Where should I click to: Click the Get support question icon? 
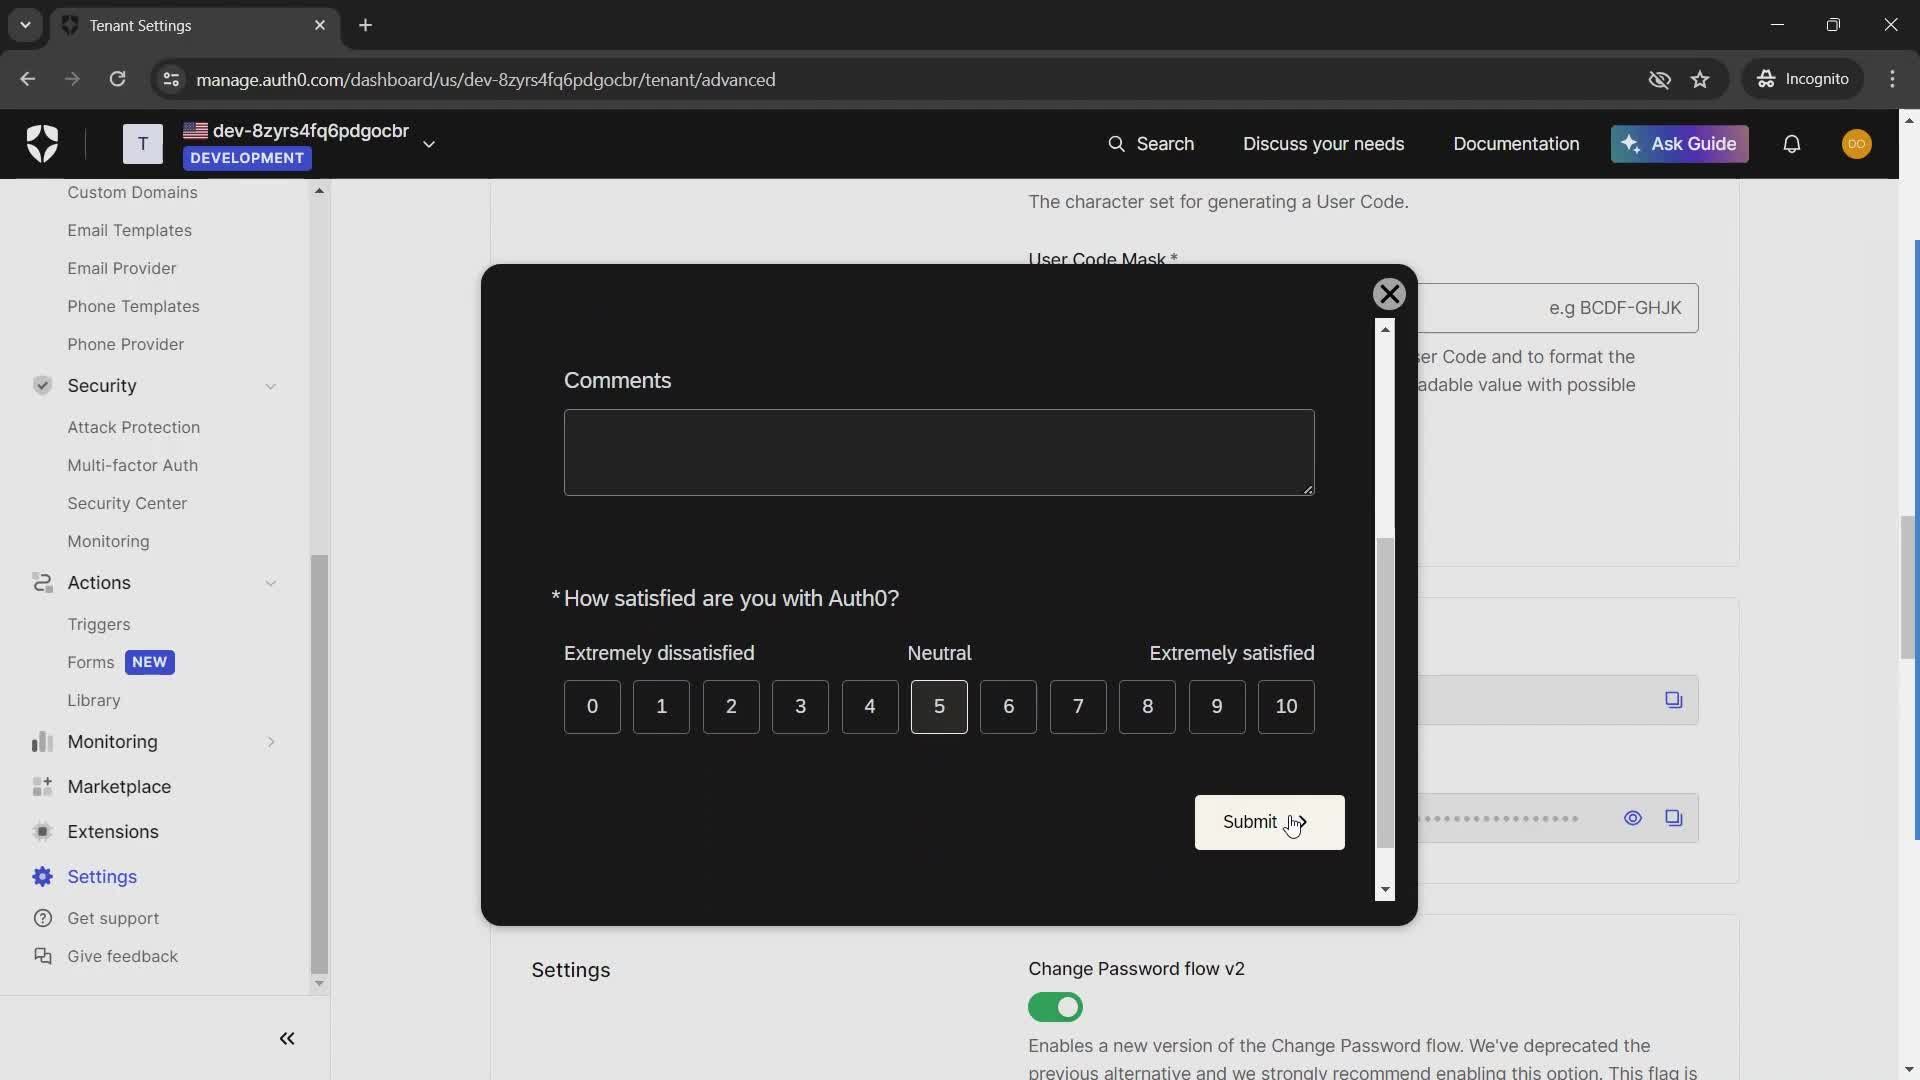[42, 919]
